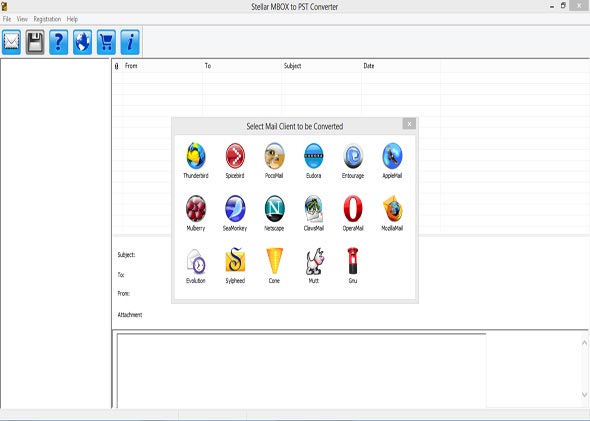Choose Spicebird as the mail client

235,156
